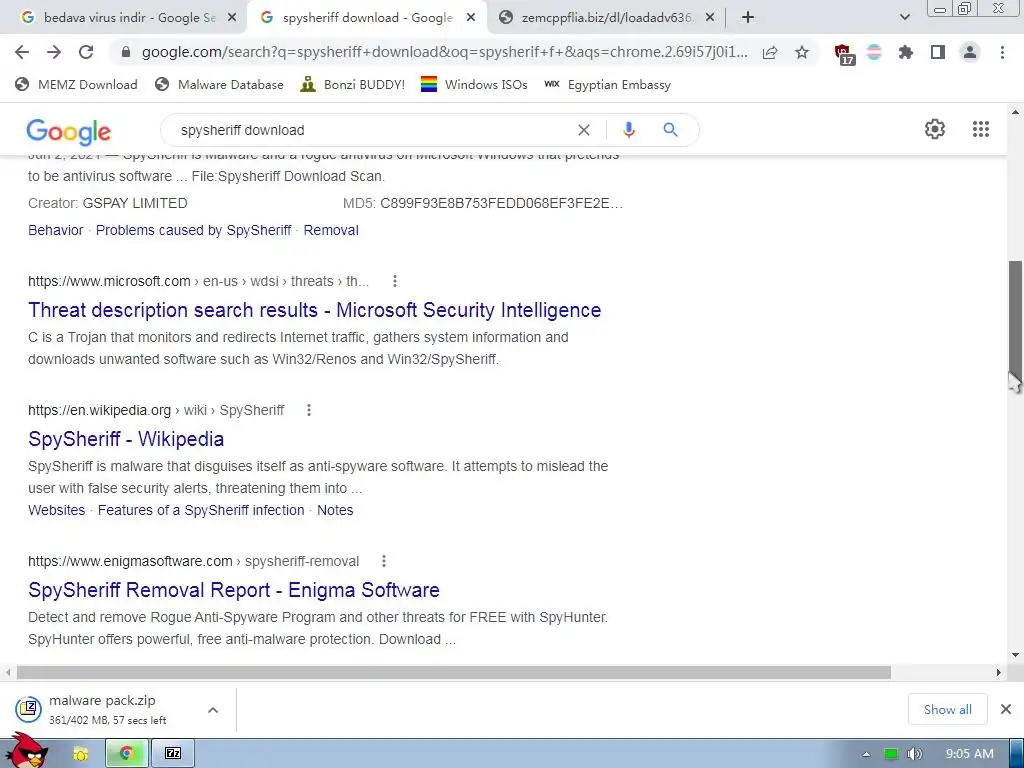Adjust volume from system tray speaker
The height and width of the screenshot is (768, 1024).
[x=915, y=754]
